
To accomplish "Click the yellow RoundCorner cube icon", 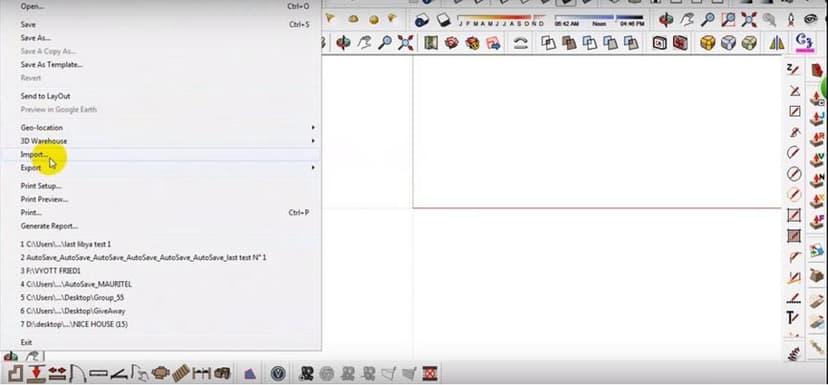I will tap(708, 43).
